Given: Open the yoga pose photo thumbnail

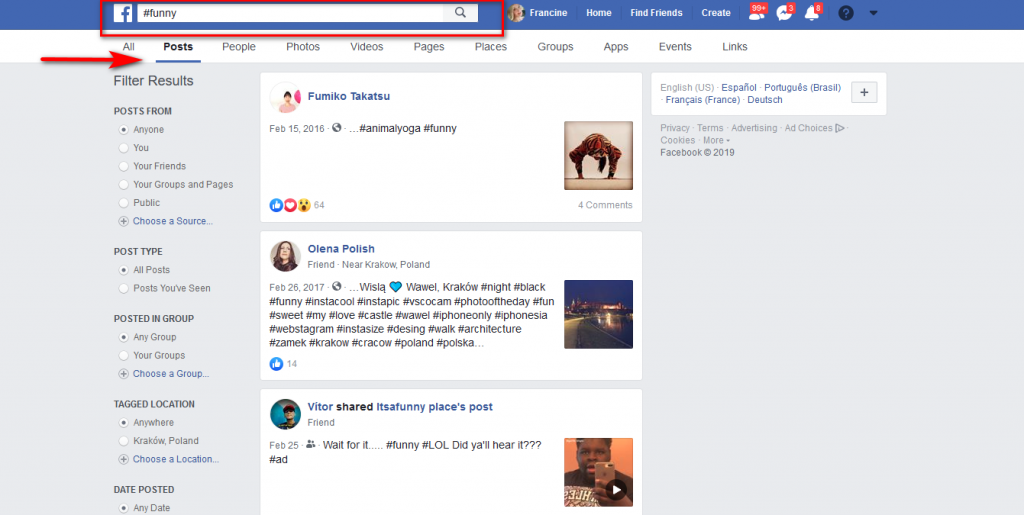Looking at the screenshot, I should 598,155.
